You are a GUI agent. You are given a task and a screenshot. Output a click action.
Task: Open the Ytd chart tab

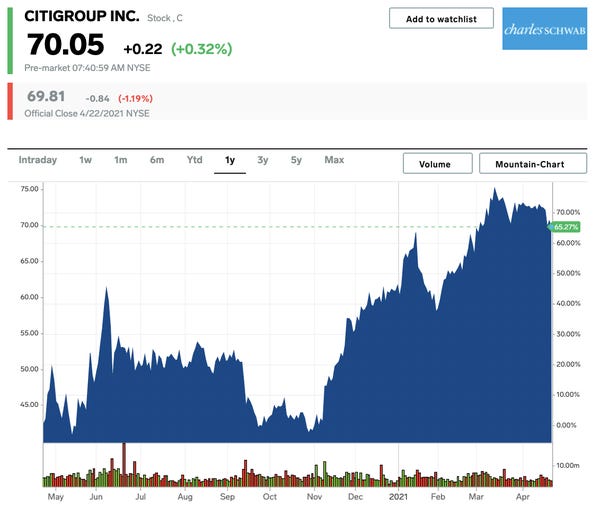[194, 160]
